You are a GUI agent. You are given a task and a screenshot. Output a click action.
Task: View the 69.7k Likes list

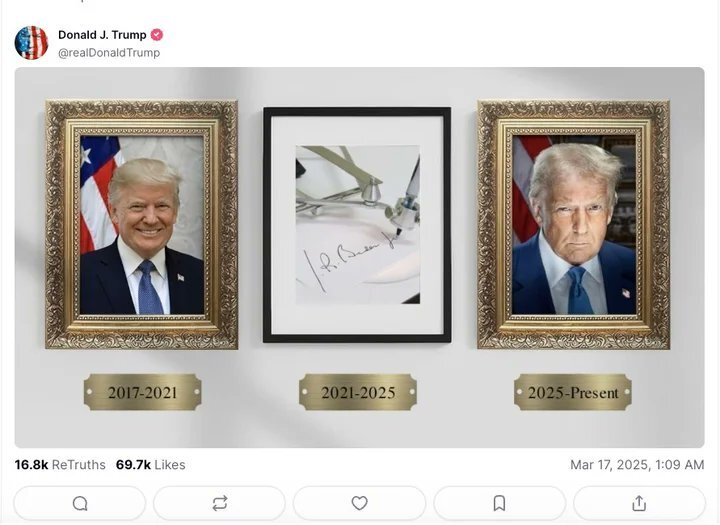click(151, 465)
